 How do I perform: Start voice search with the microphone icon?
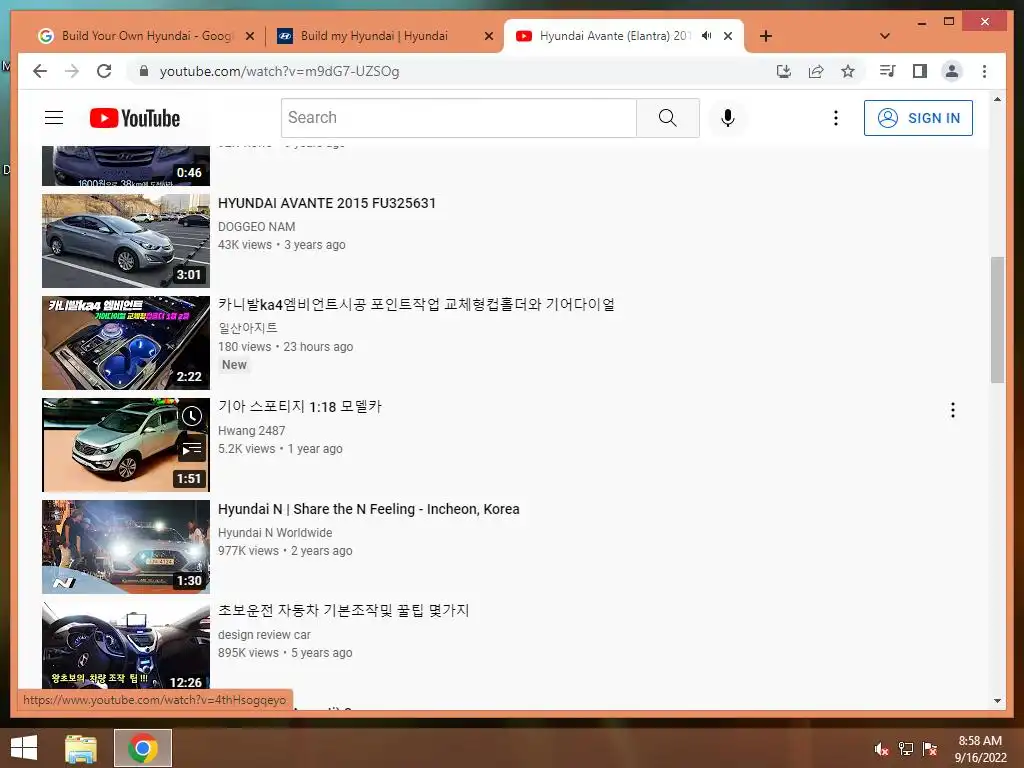728,118
